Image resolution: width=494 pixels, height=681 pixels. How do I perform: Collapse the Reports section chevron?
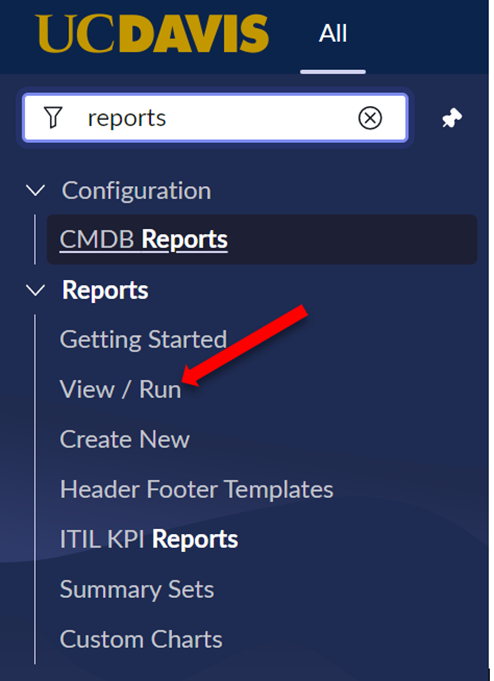[x=35, y=290]
